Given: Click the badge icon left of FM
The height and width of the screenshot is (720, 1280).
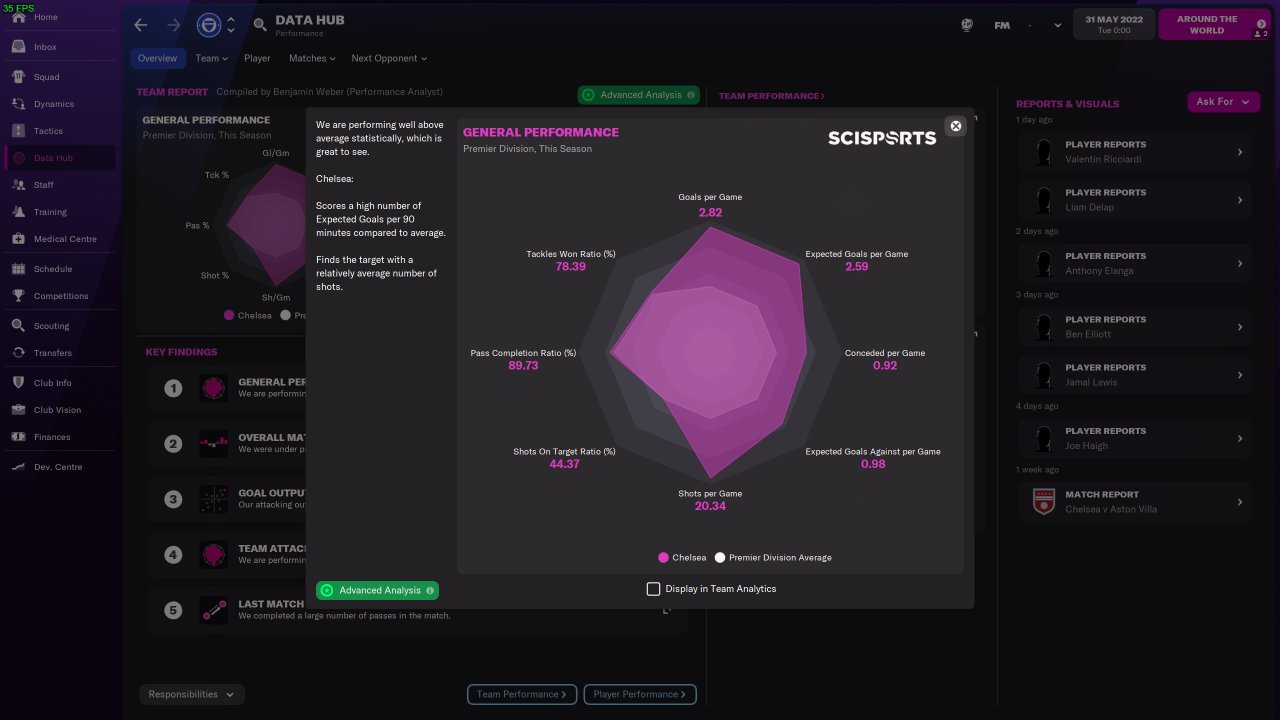Looking at the screenshot, I should [967, 25].
